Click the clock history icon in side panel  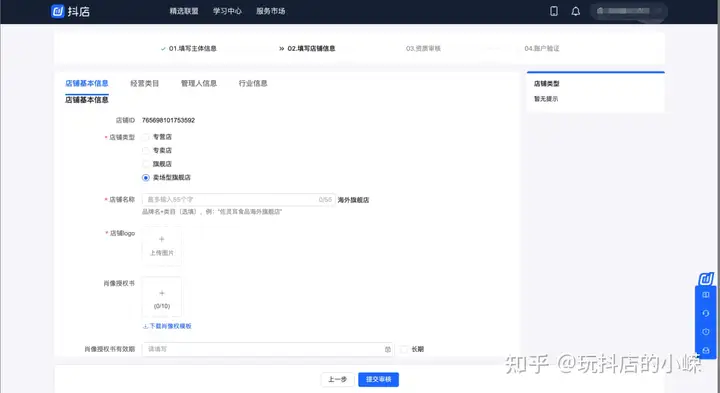click(x=706, y=331)
